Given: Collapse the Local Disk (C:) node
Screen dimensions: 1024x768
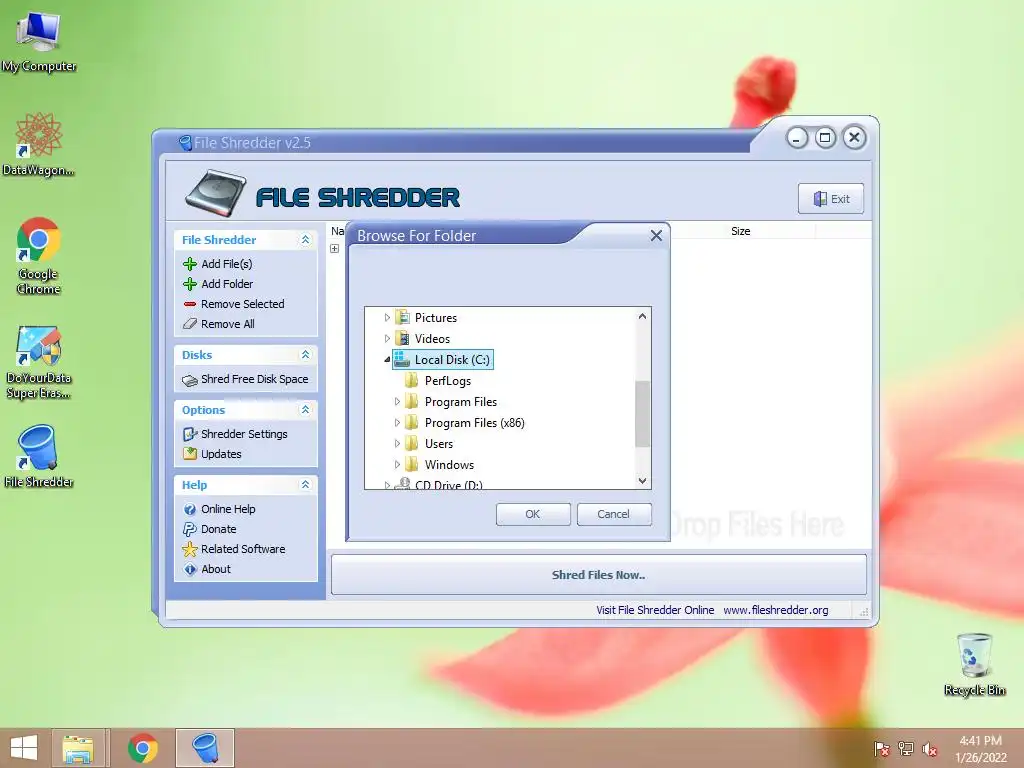Looking at the screenshot, I should pos(387,360).
